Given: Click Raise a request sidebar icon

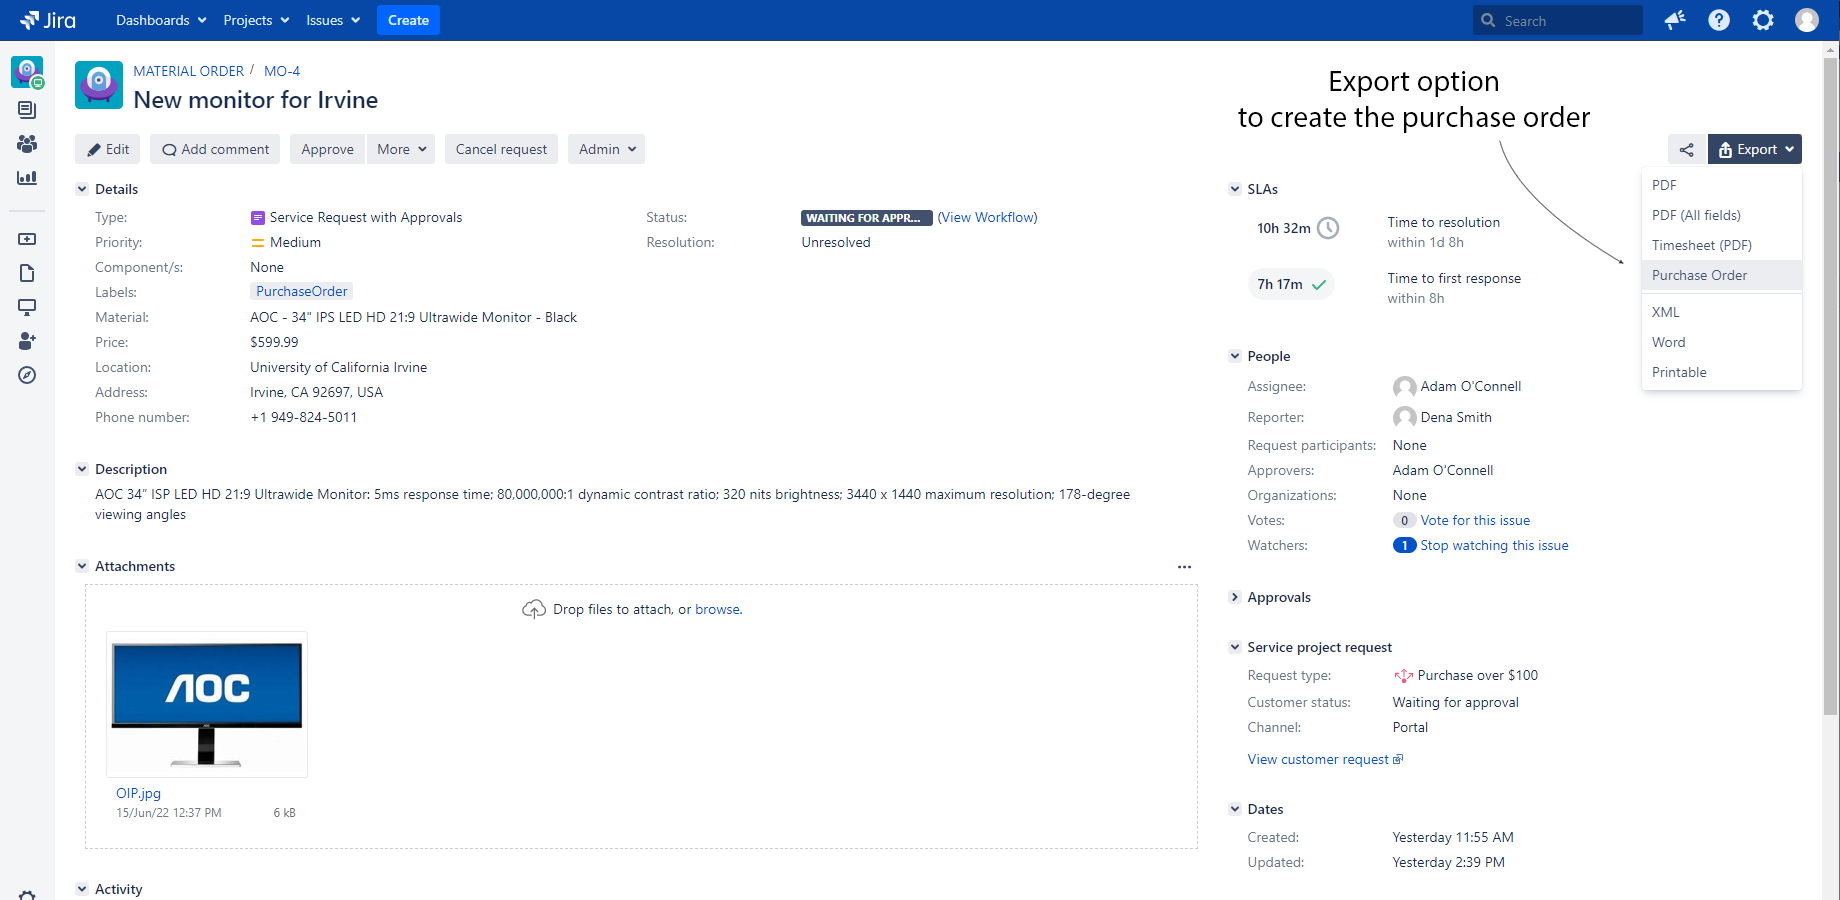Looking at the screenshot, I should 27,239.
